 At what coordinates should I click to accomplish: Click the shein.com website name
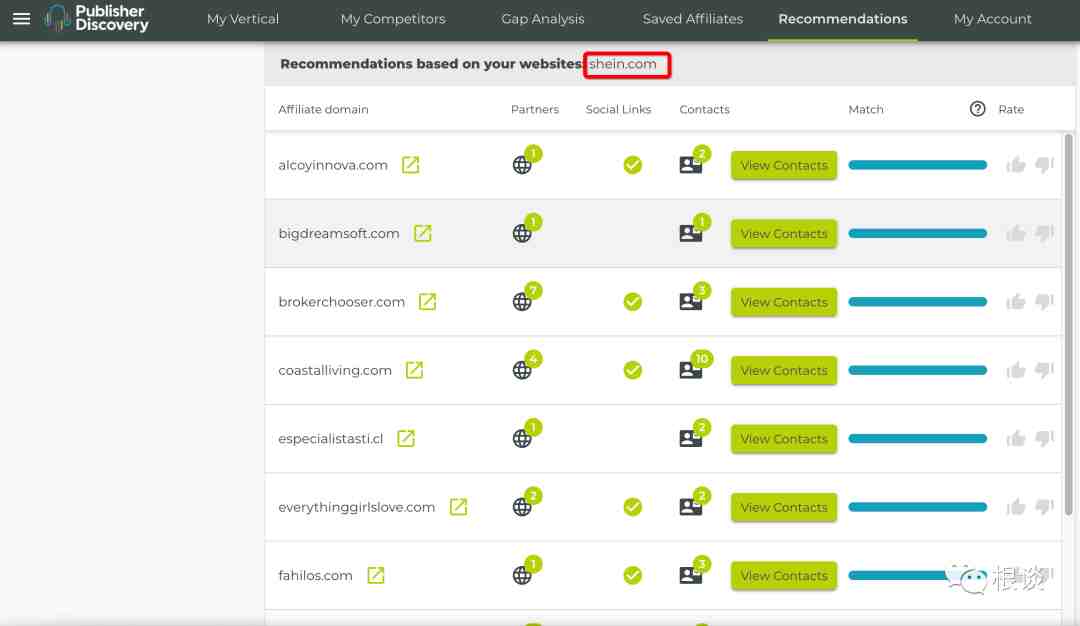tap(623, 64)
